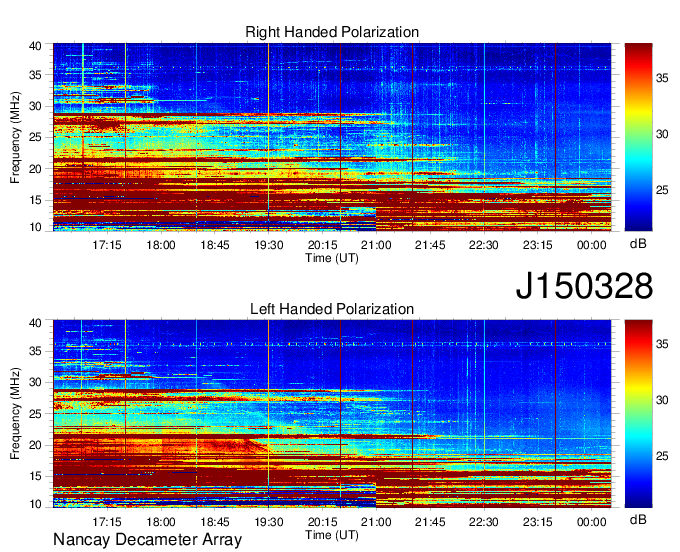Click the 40 MHz frequency tick, Left Handed plot
The image size is (680, 552).
(x=35, y=322)
